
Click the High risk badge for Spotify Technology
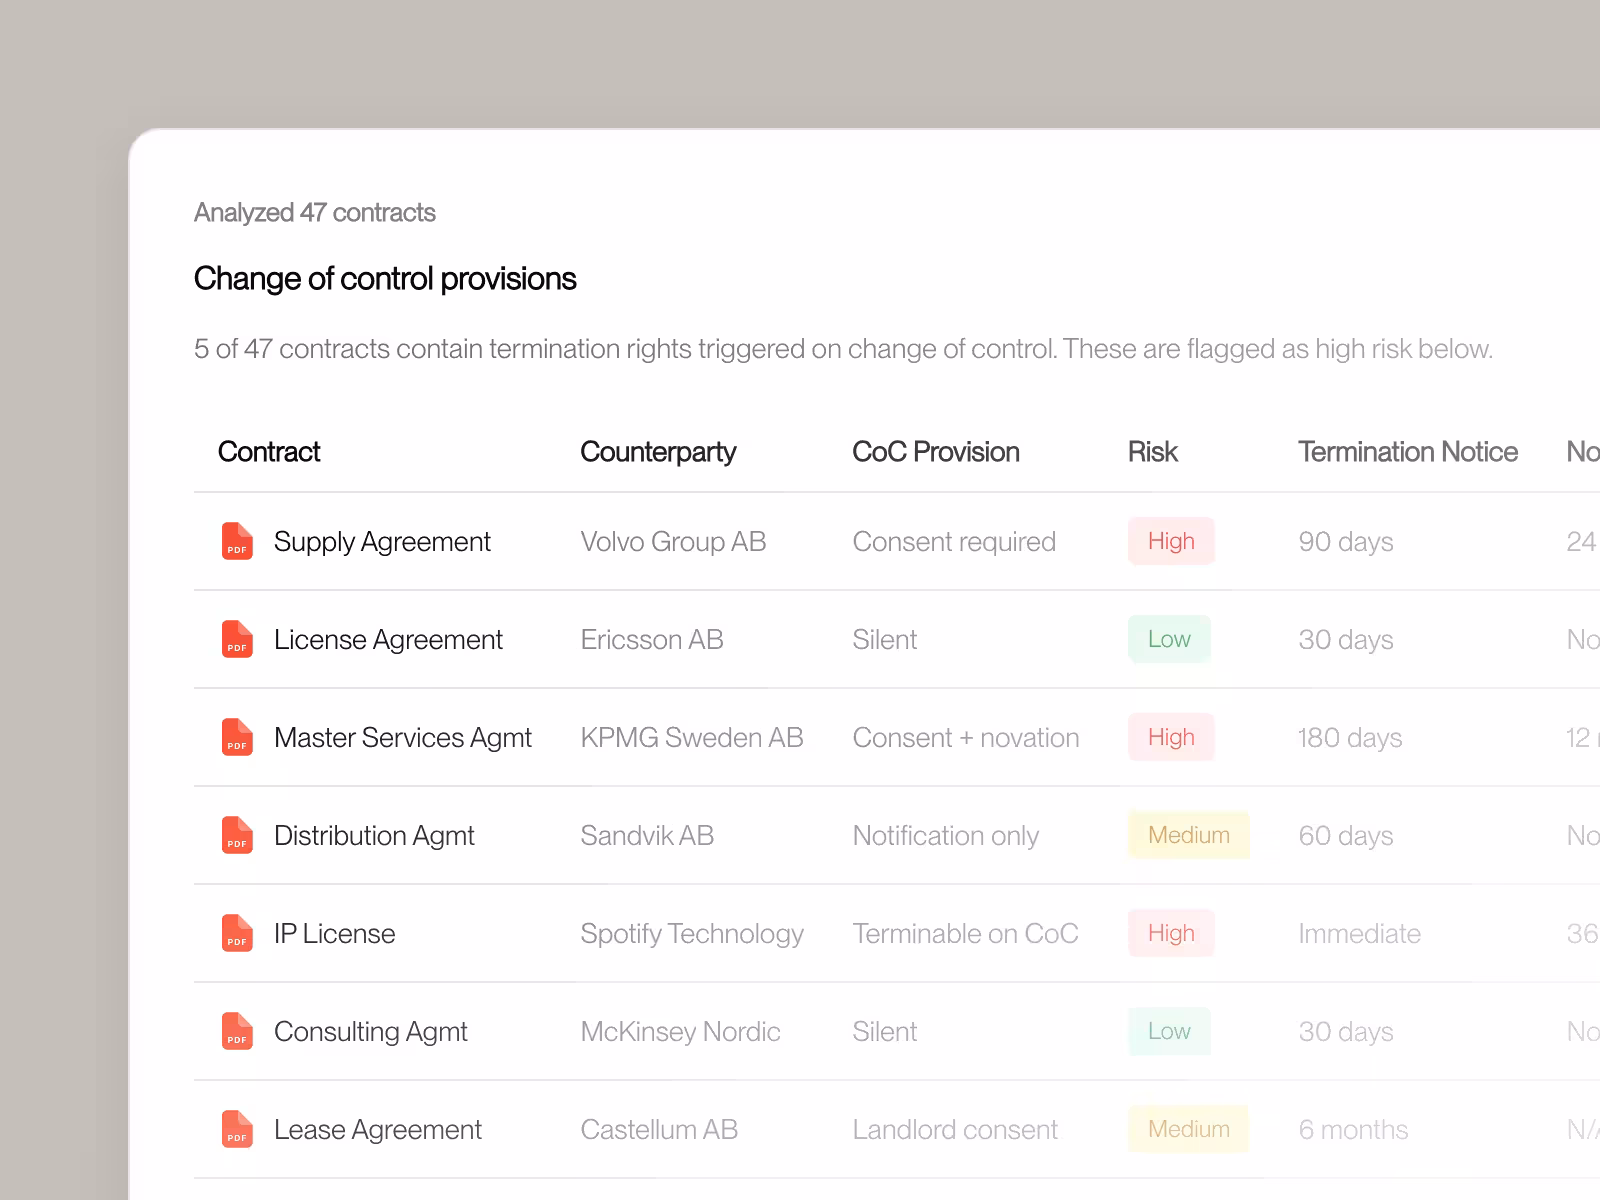coord(1171,933)
